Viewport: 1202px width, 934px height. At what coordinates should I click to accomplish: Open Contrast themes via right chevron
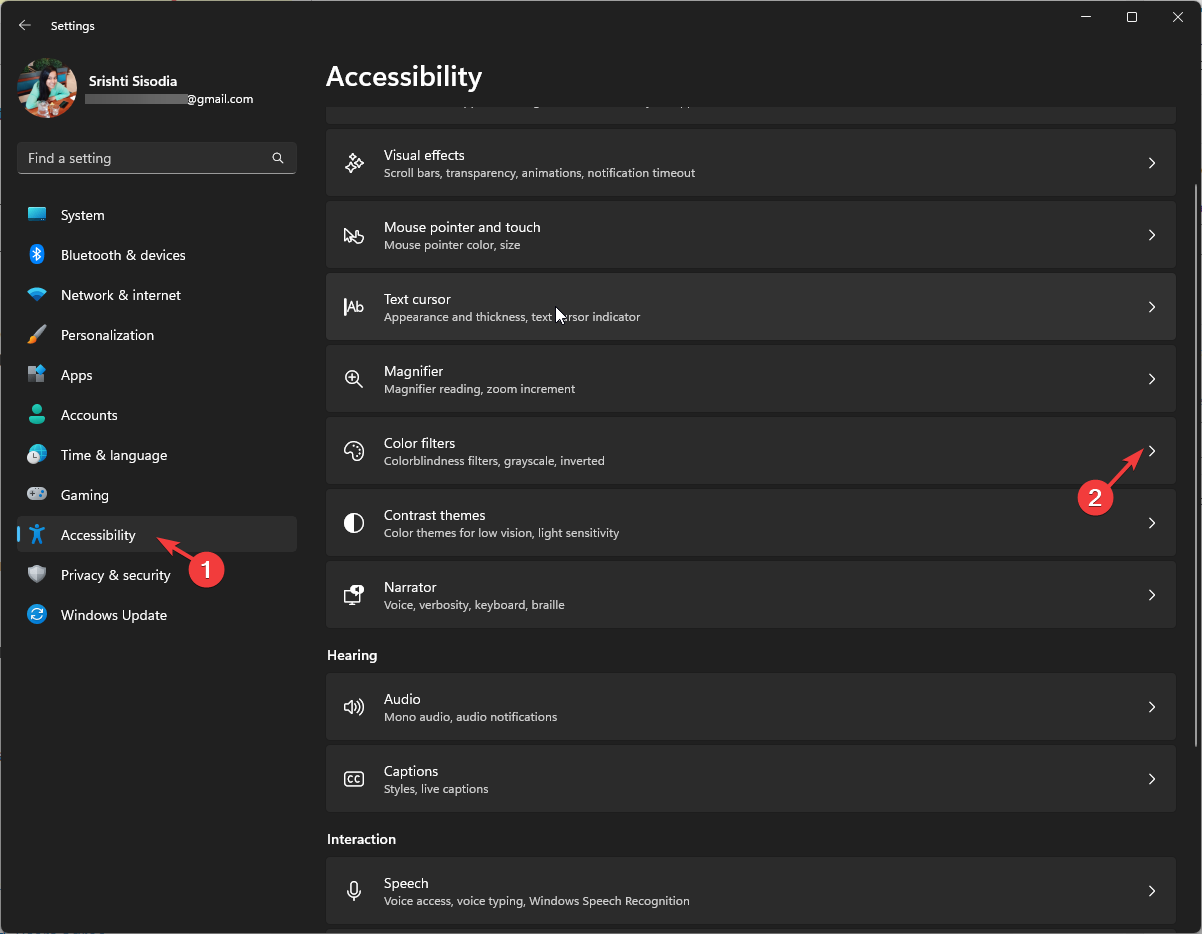click(1152, 523)
